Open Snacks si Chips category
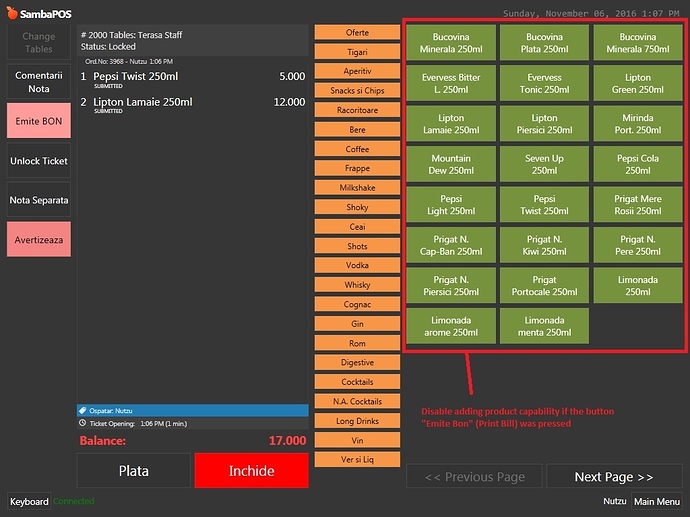 point(357,91)
